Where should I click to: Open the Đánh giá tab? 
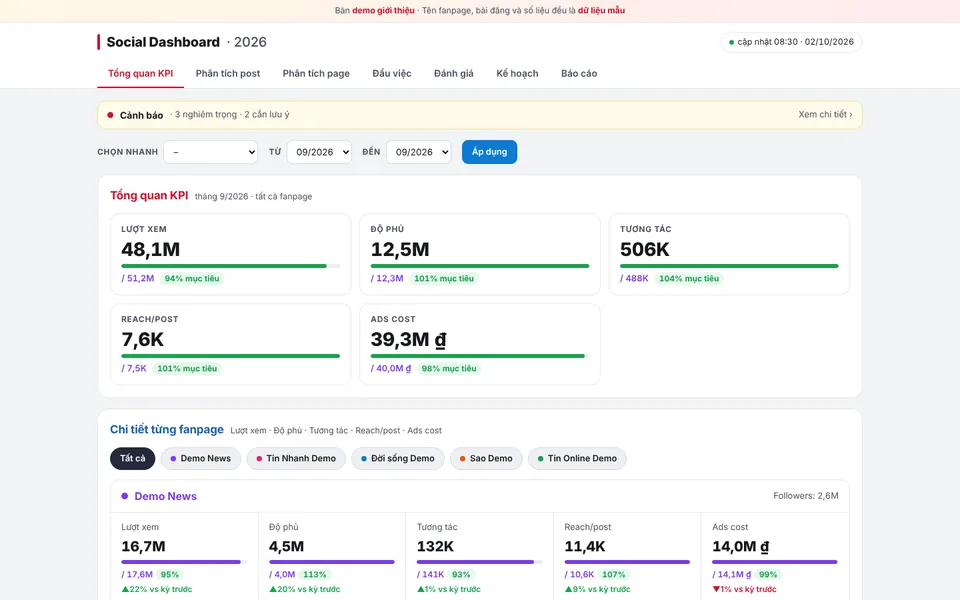click(x=454, y=73)
